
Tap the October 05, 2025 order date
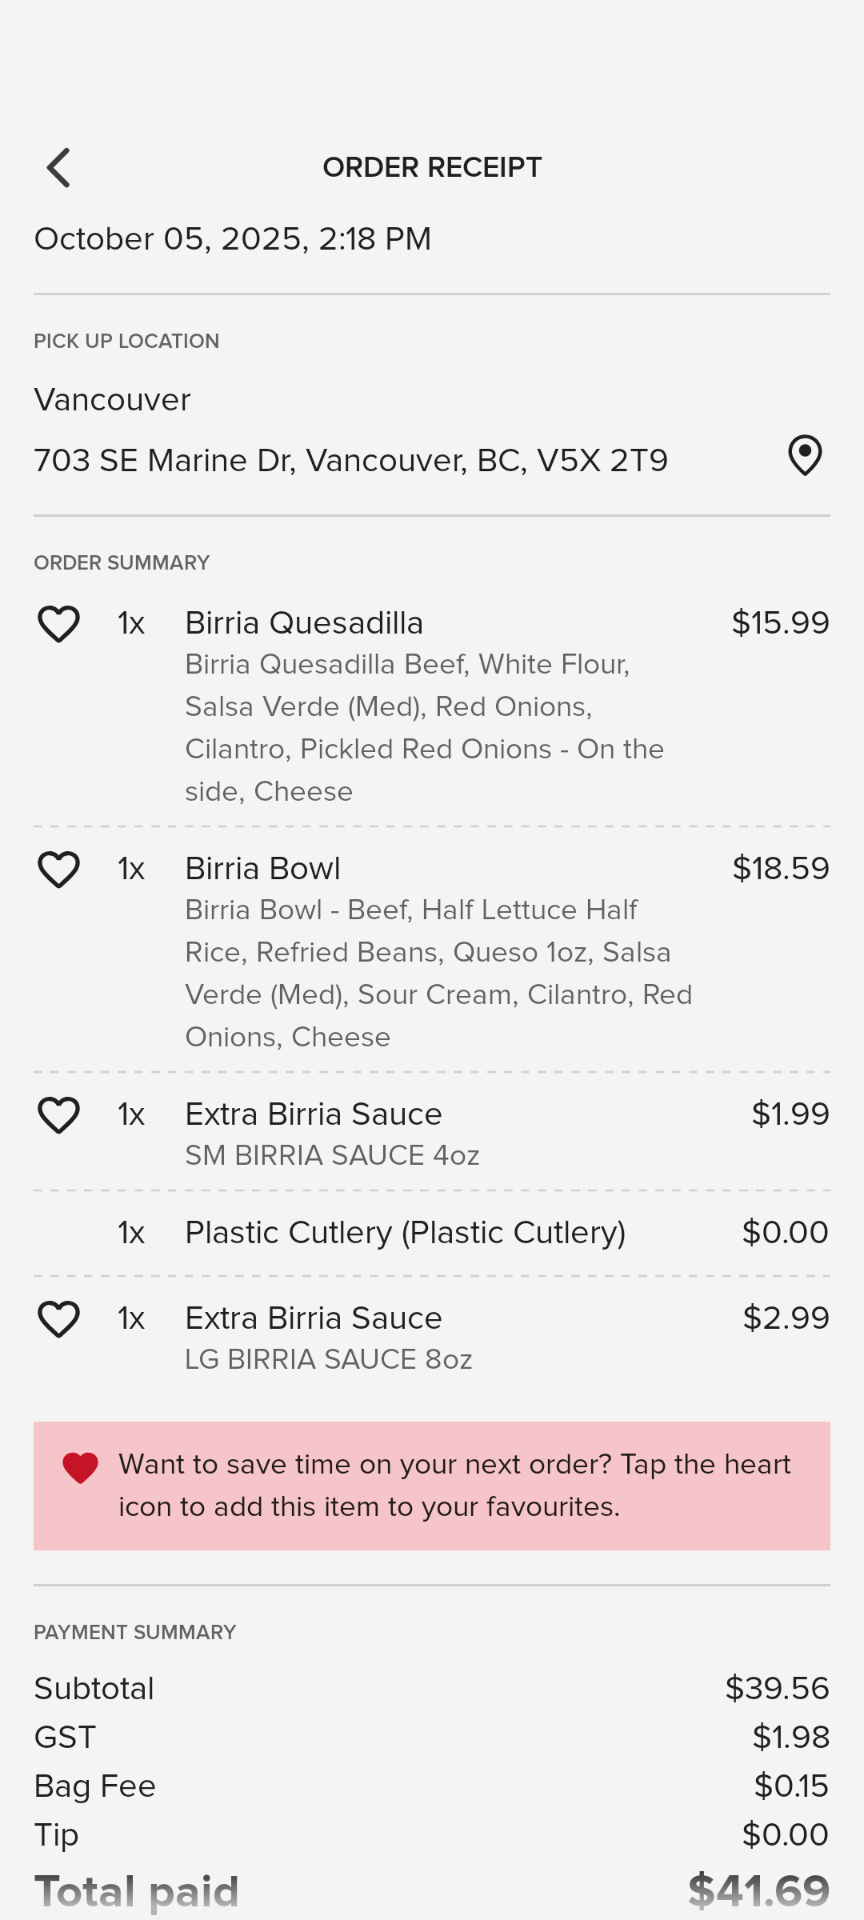point(232,239)
